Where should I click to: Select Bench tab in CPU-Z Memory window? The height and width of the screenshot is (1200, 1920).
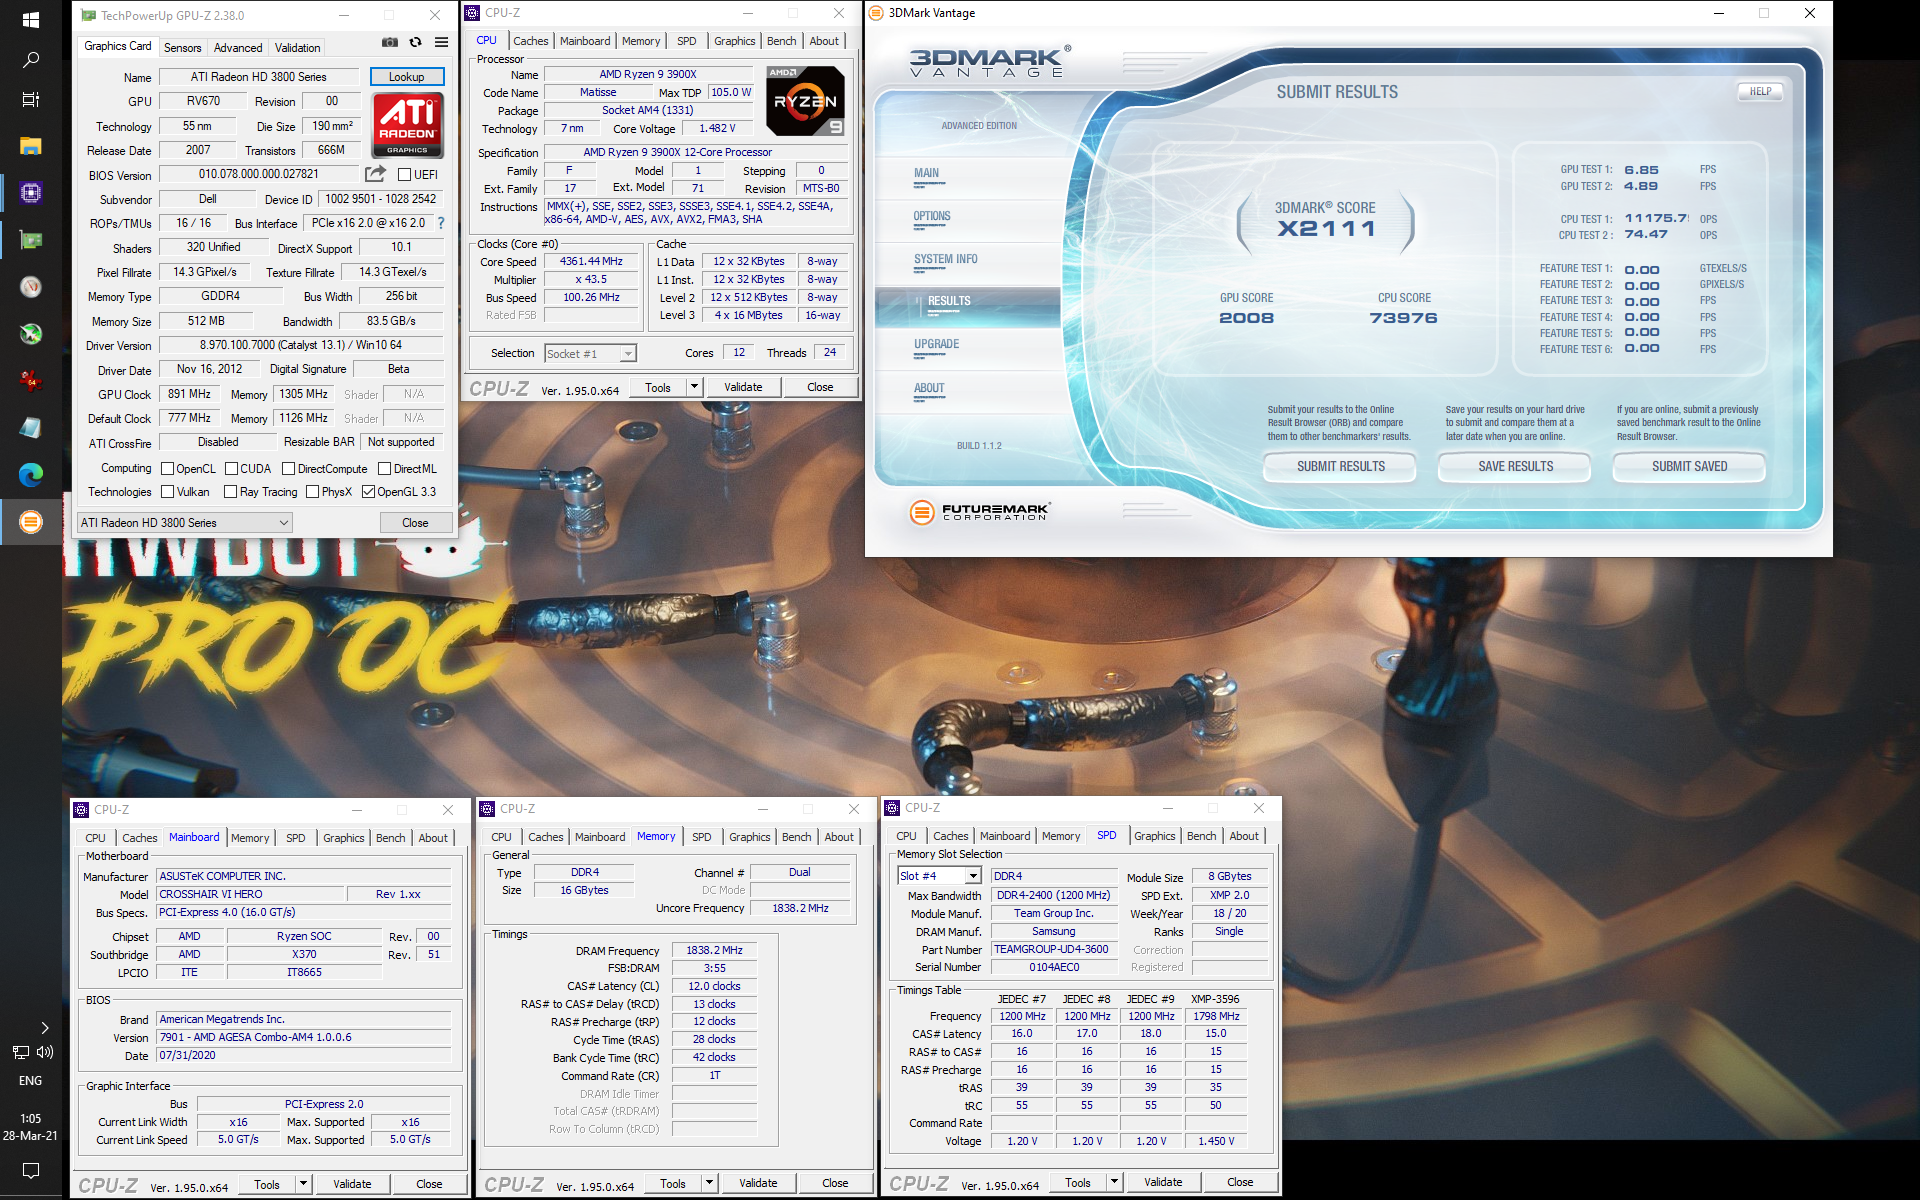coord(796,837)
